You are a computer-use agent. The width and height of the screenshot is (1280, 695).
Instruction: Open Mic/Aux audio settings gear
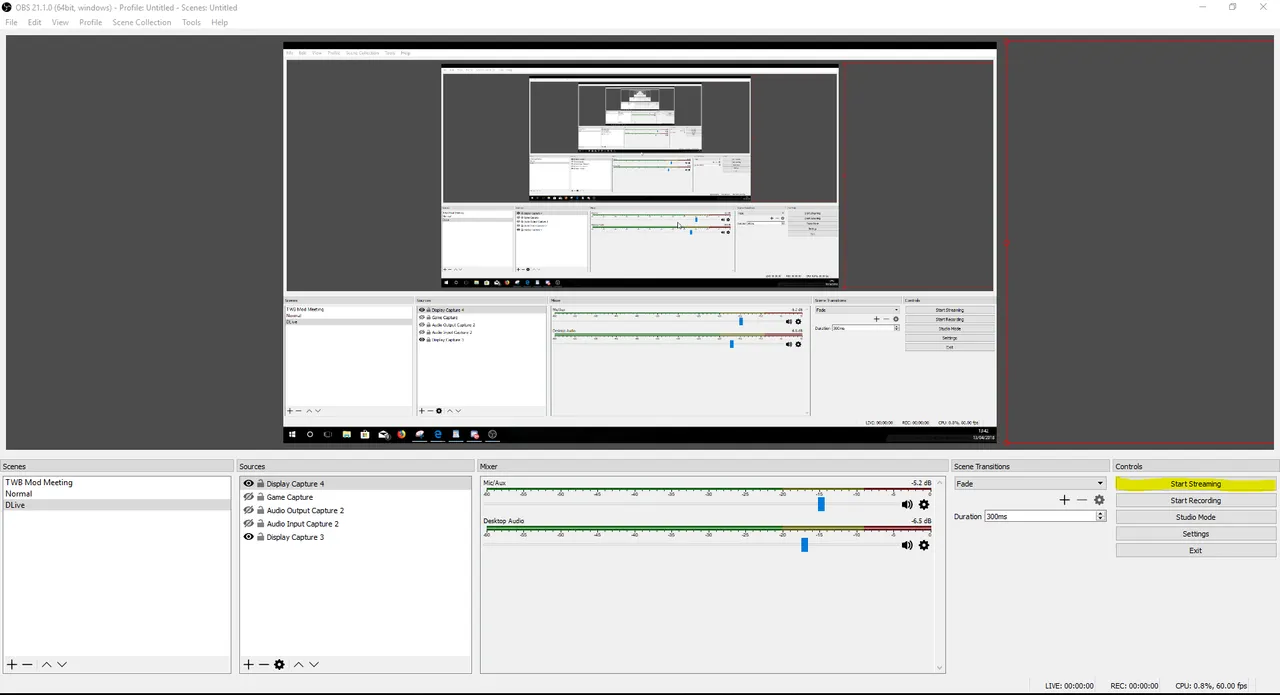[x=924, y=504]
